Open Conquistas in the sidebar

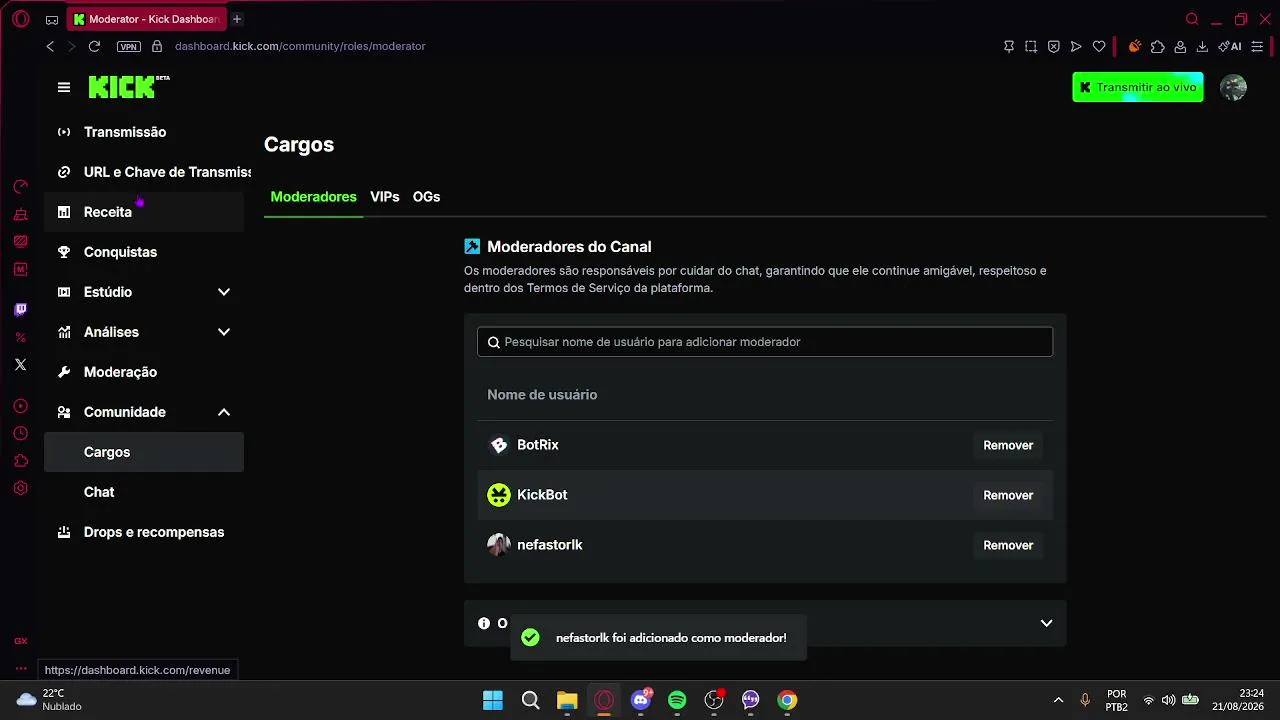144,252
